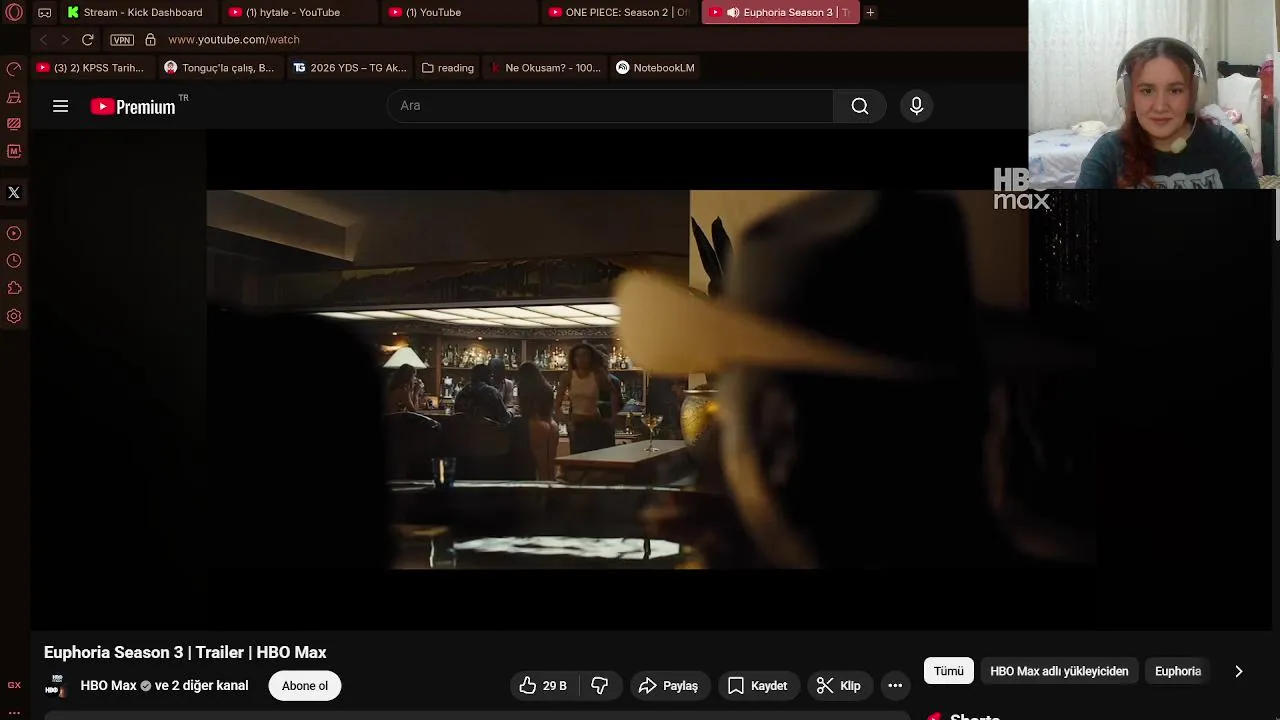The image size is (1280, 720).
Task: Click the Ara search input field
Action: [610, 105]
